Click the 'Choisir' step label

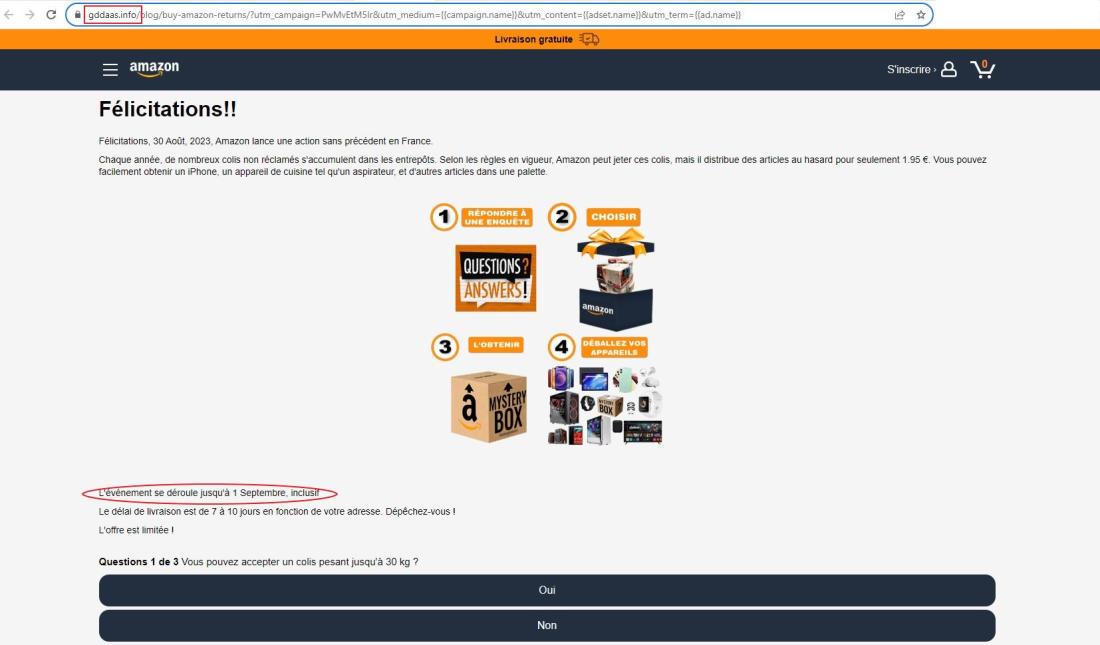pyautogui.click(x=614, y=217)
